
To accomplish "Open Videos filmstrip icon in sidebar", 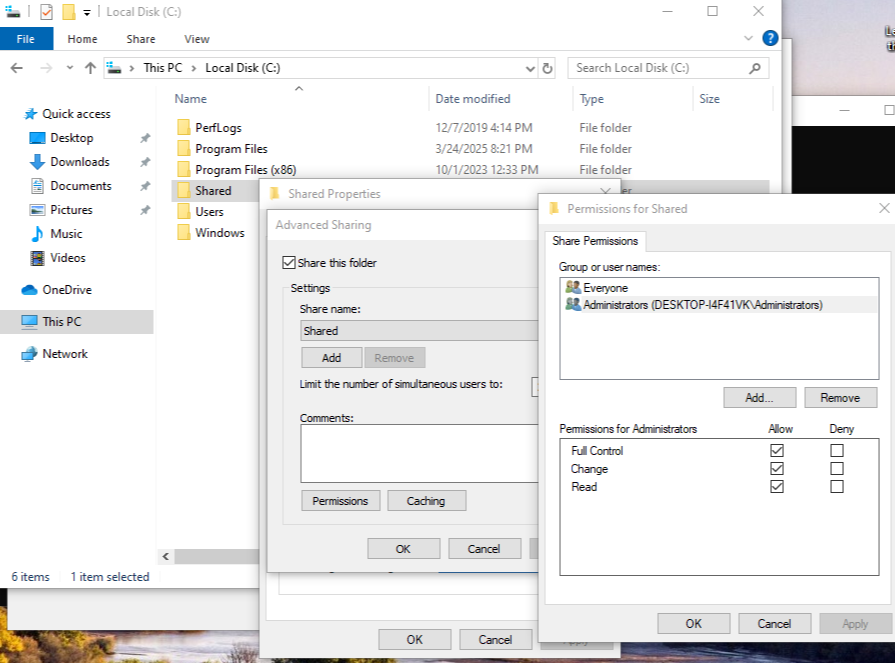I will pyautogui.click(x=37, y=257).
